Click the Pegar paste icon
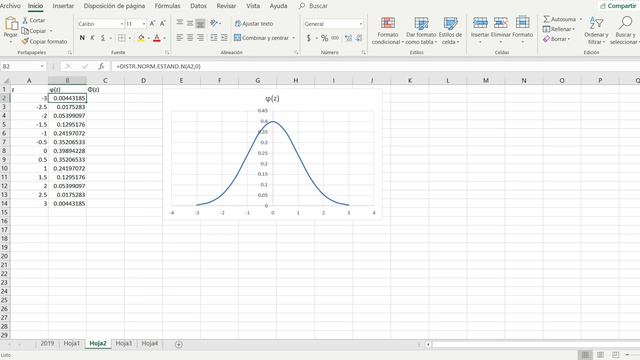Screen dimensions: 640x360 point(11,24)
